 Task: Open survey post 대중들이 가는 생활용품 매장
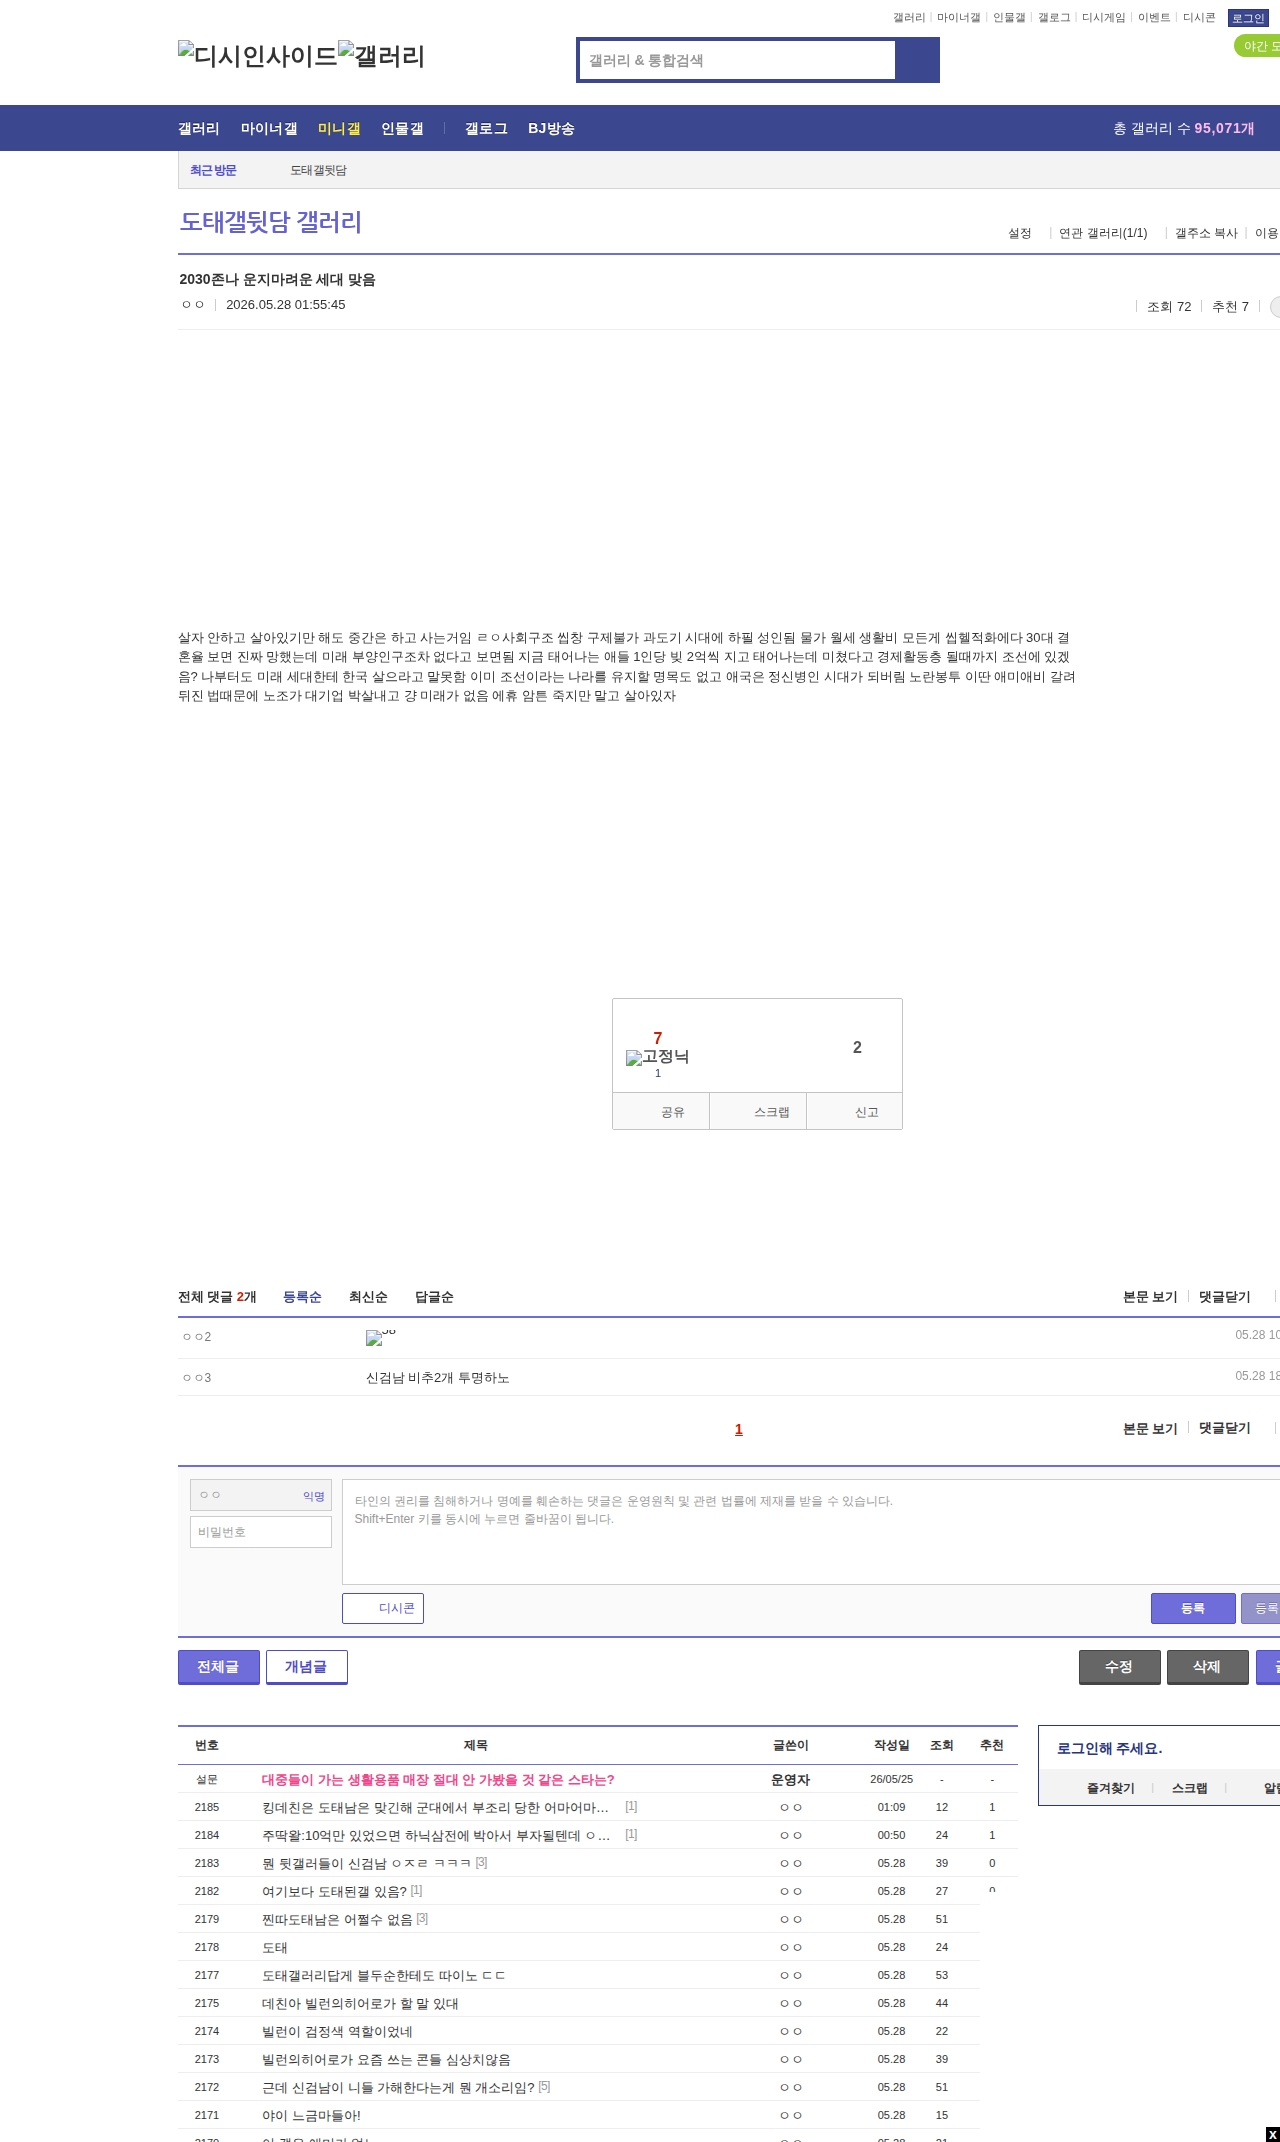[x=438, y=1779]
